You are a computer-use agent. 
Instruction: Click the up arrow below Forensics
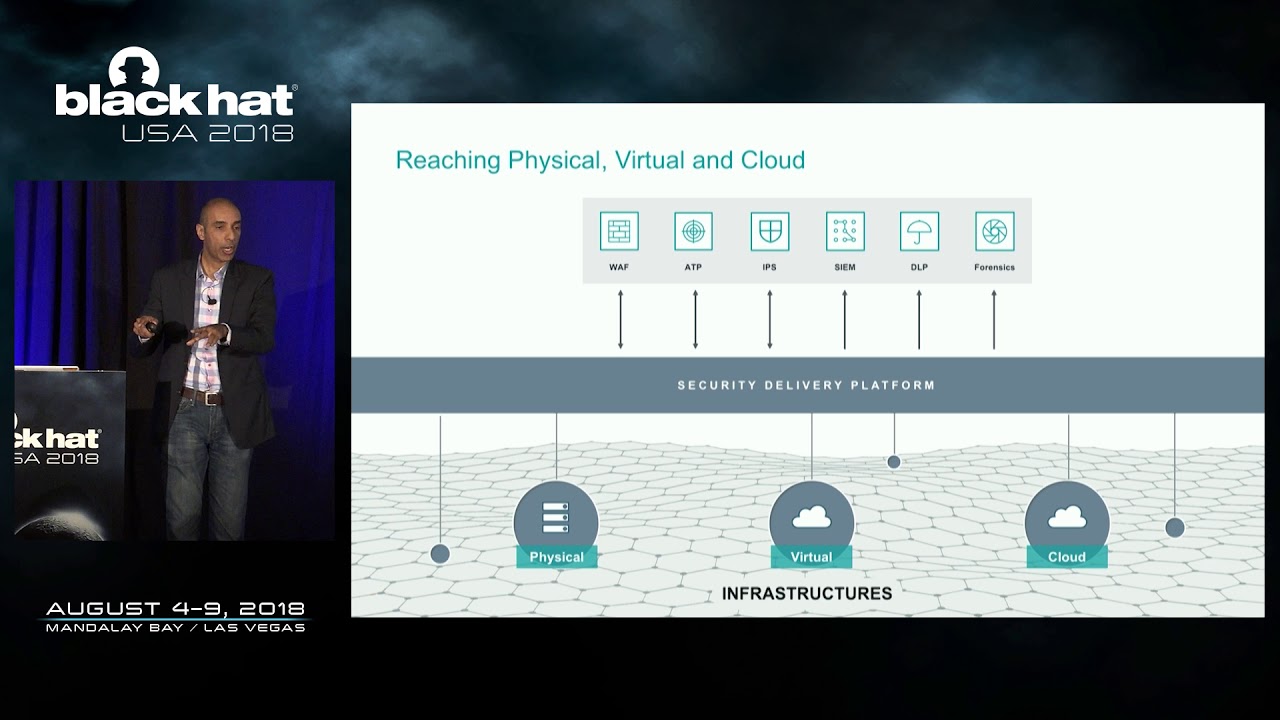click(994, 319)
